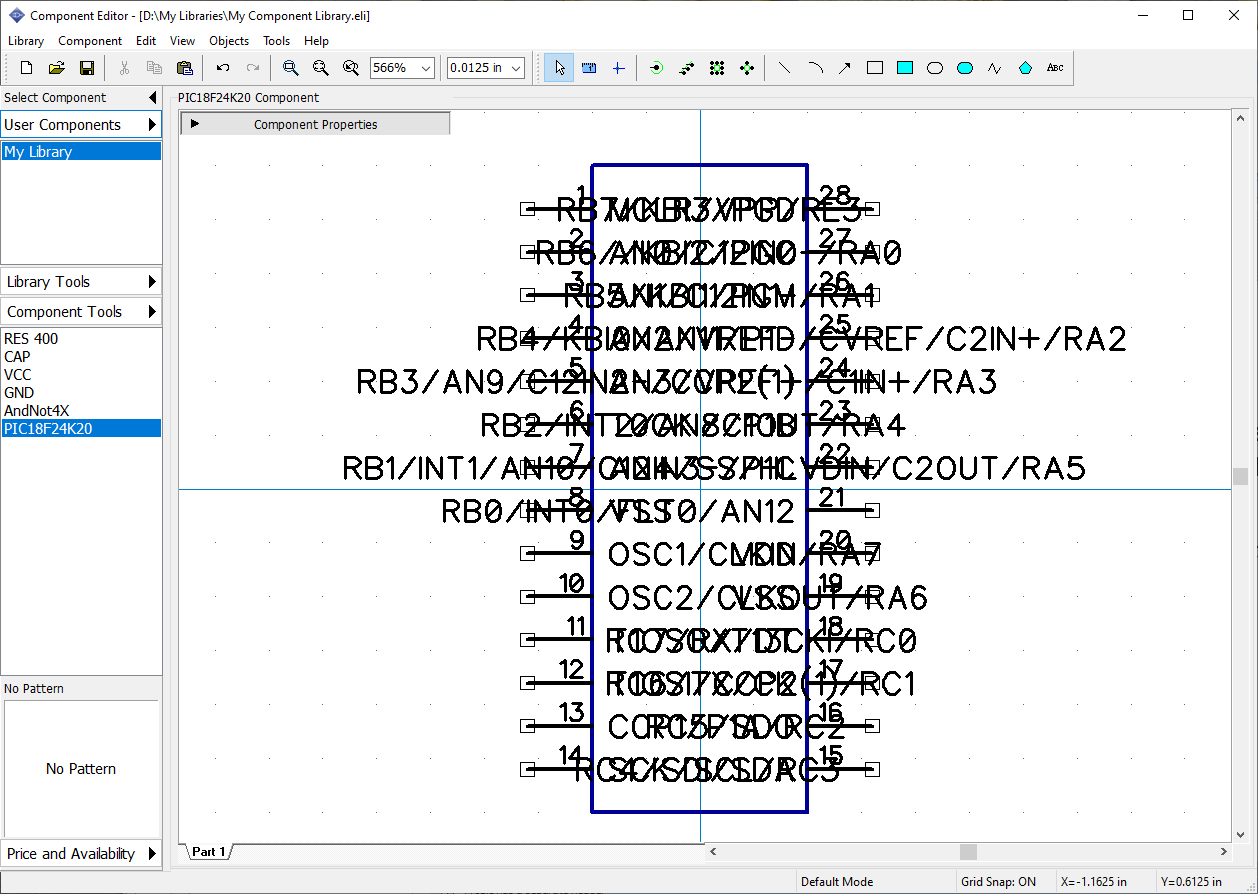The height and width of the screenshot is (894, 1258).
Task: Open the Edit menu
Action: 146,41
